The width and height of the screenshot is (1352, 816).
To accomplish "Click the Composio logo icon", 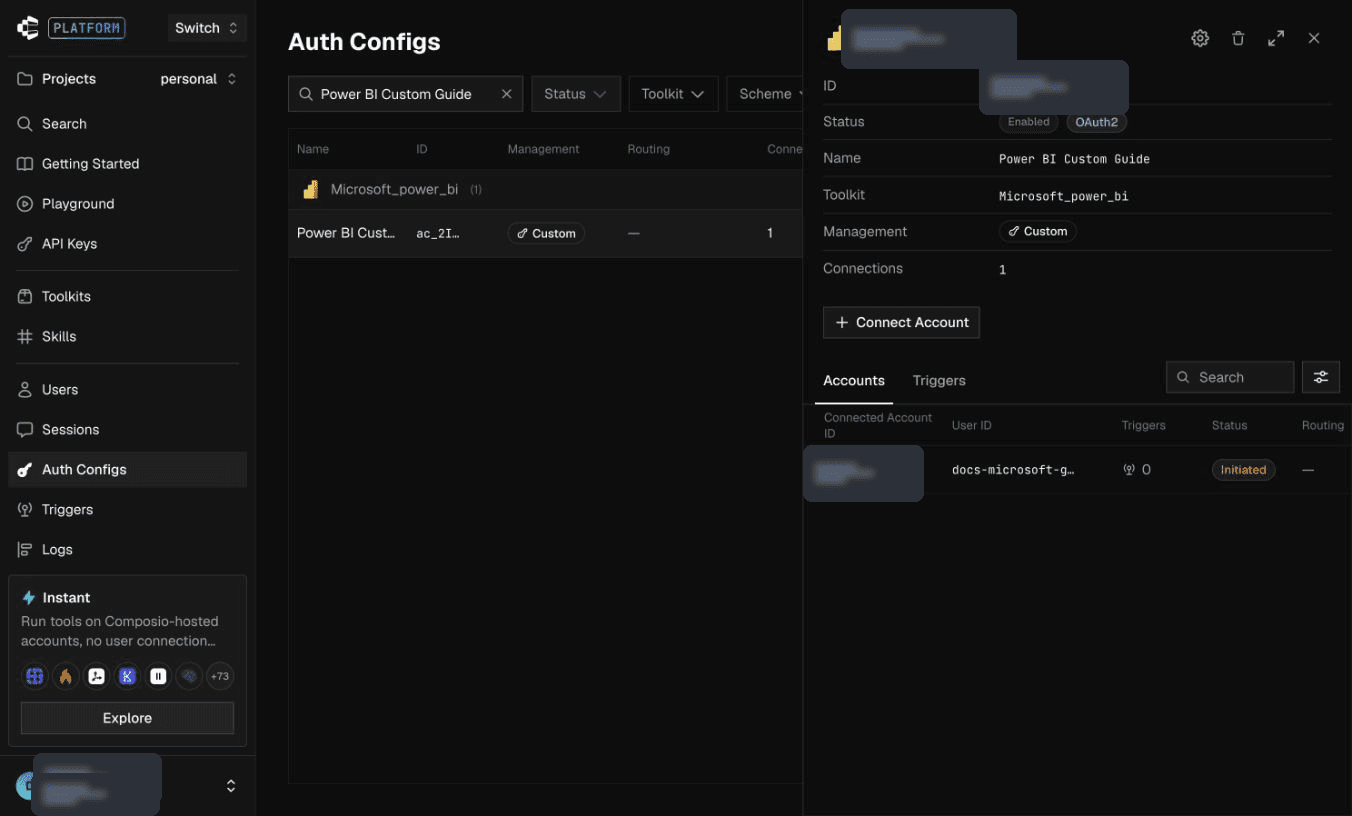I will click(28, 28).
